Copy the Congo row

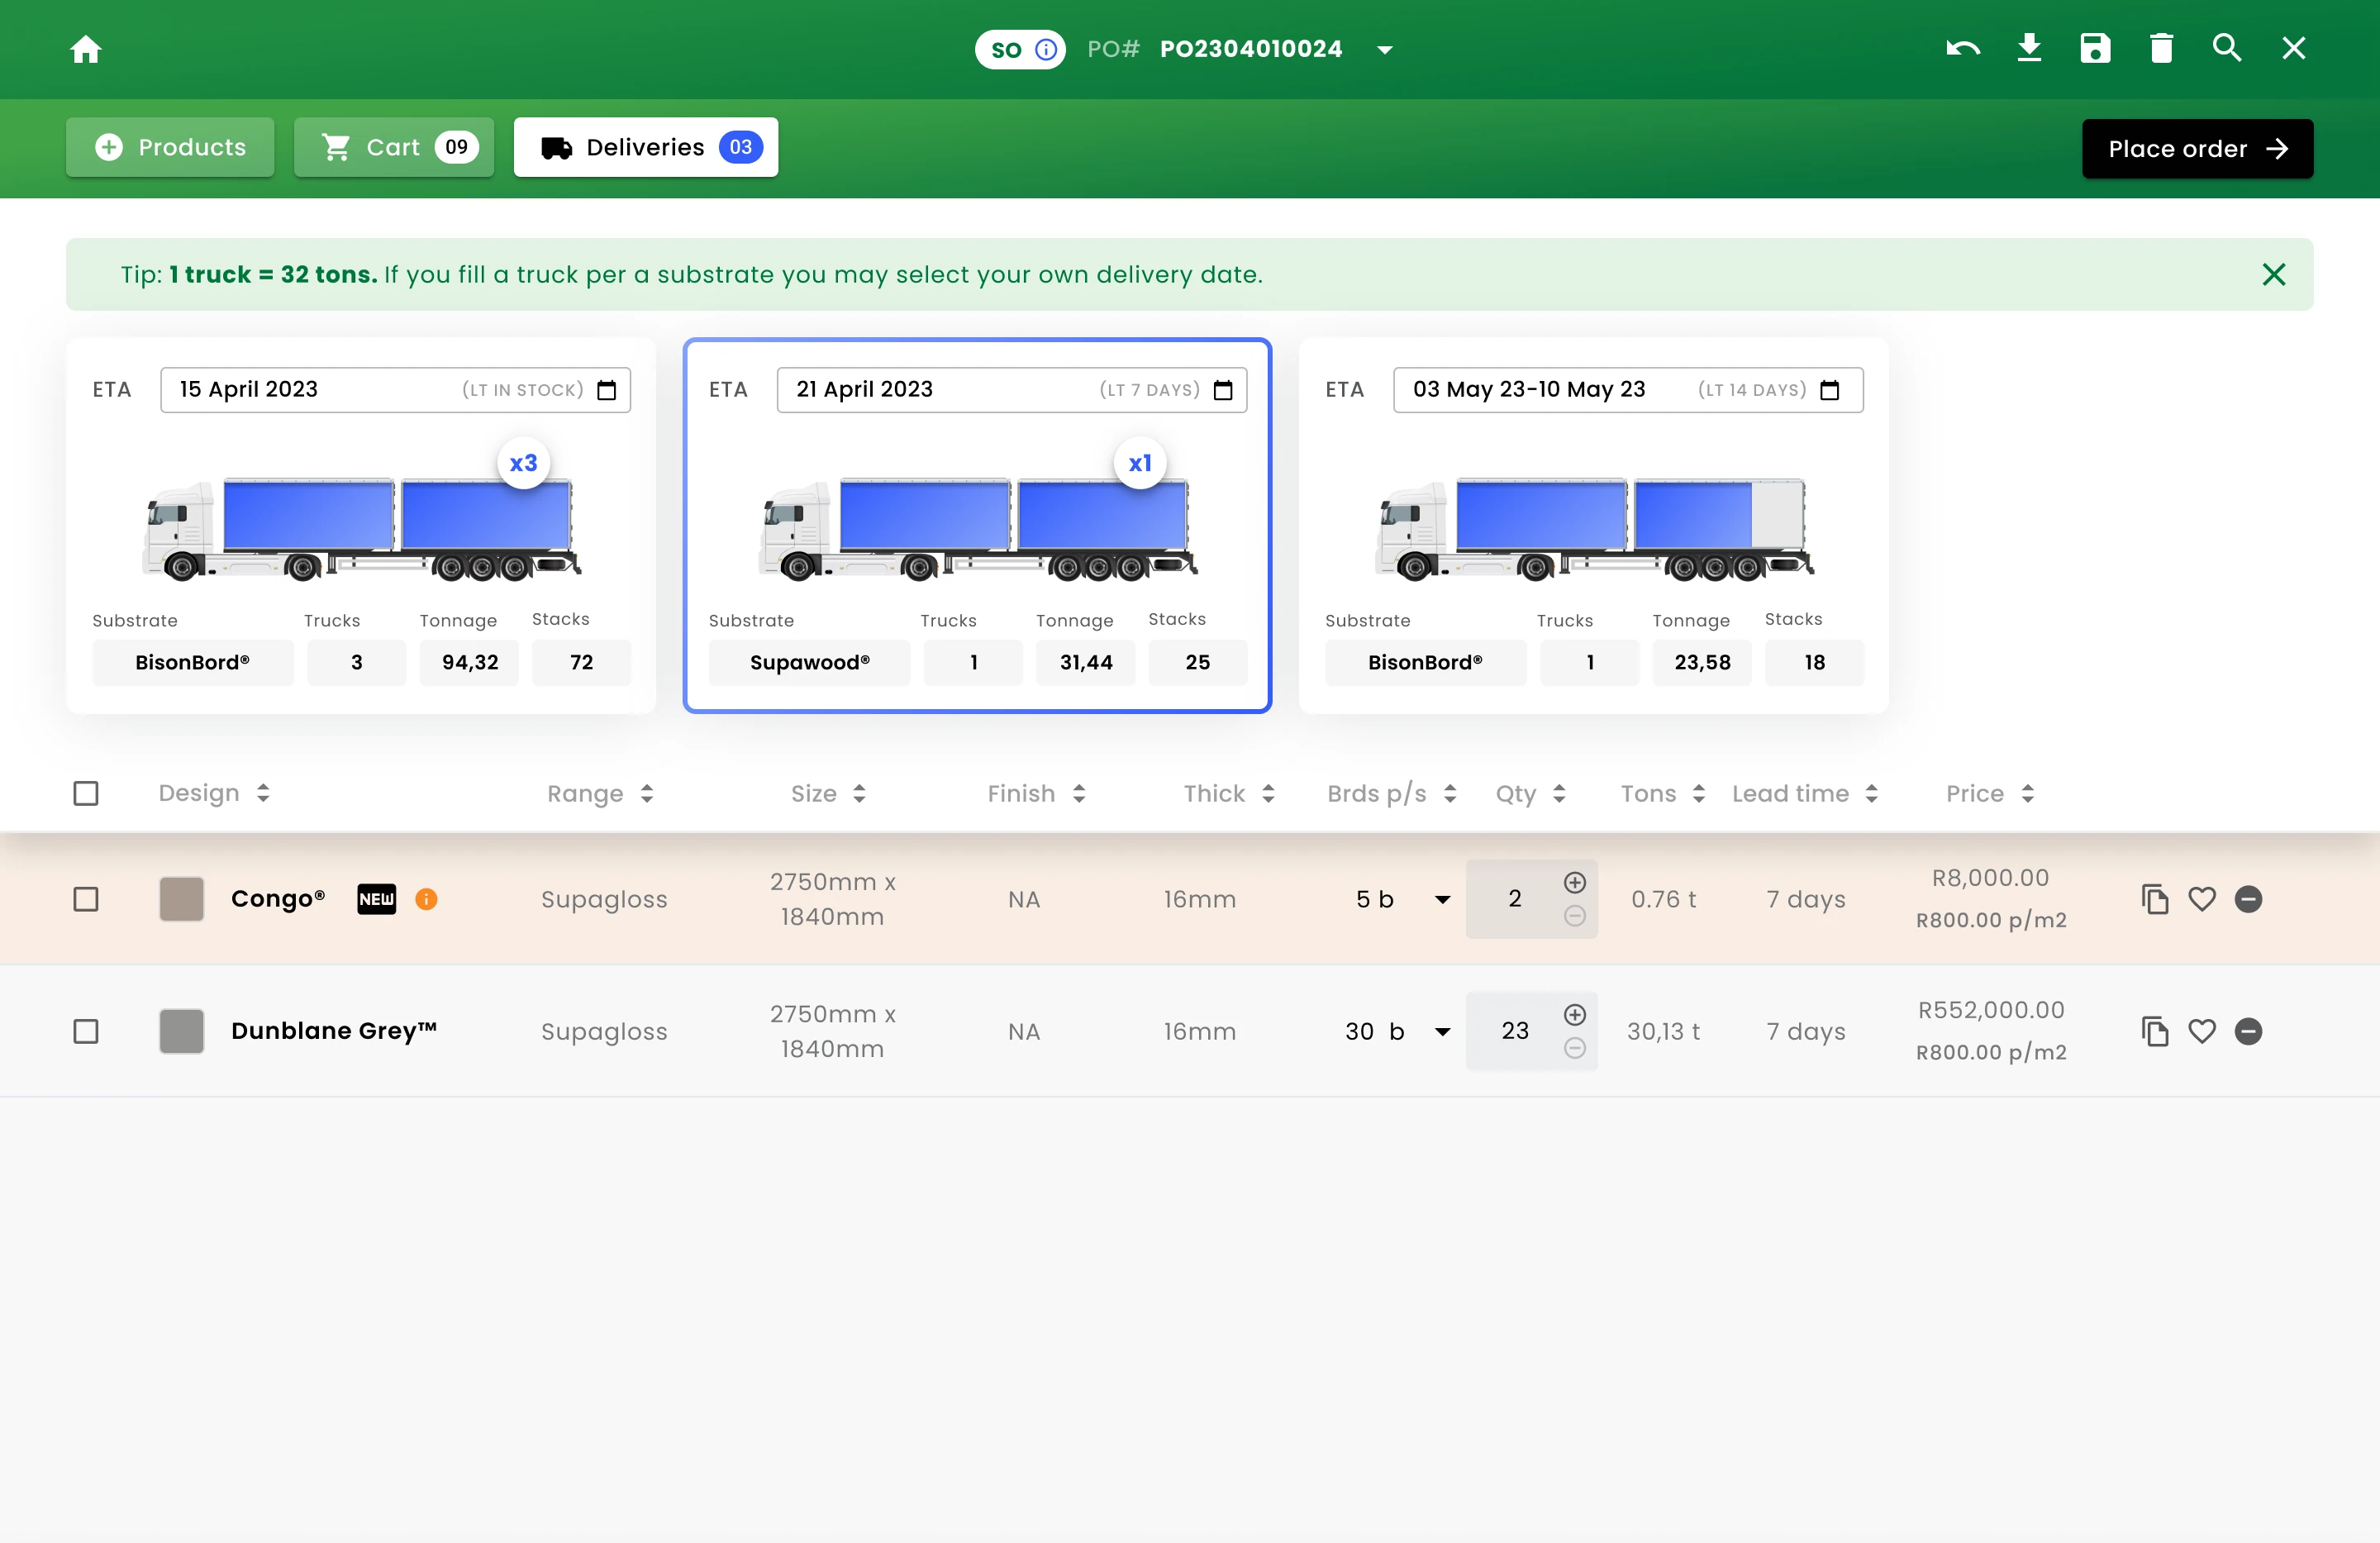pos(2155,899)
